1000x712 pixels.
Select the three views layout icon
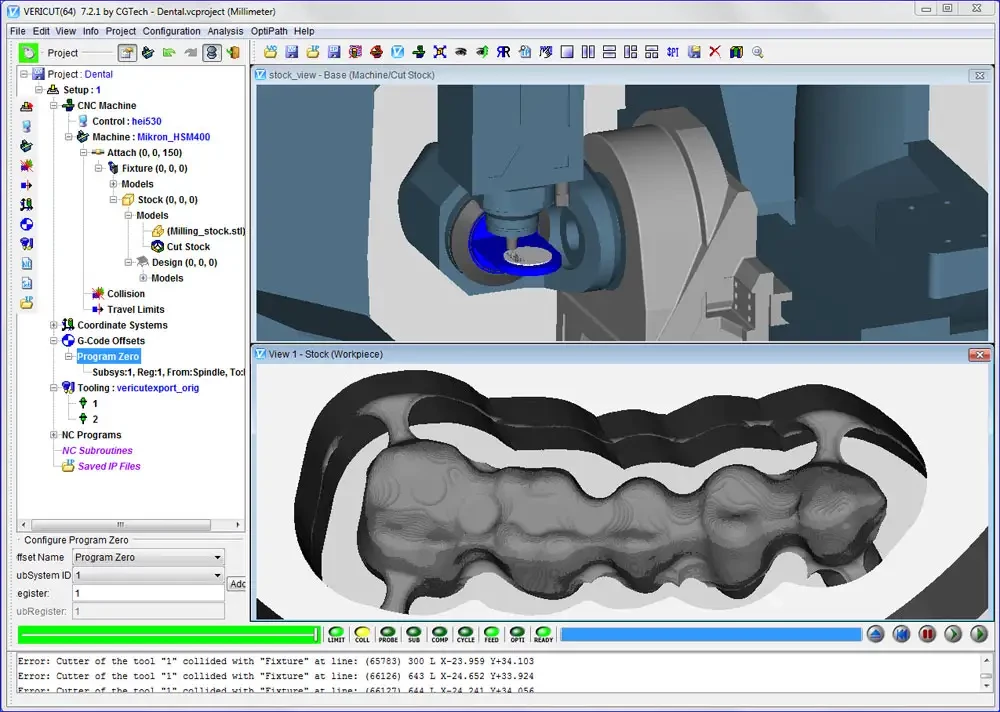point(630,52)
